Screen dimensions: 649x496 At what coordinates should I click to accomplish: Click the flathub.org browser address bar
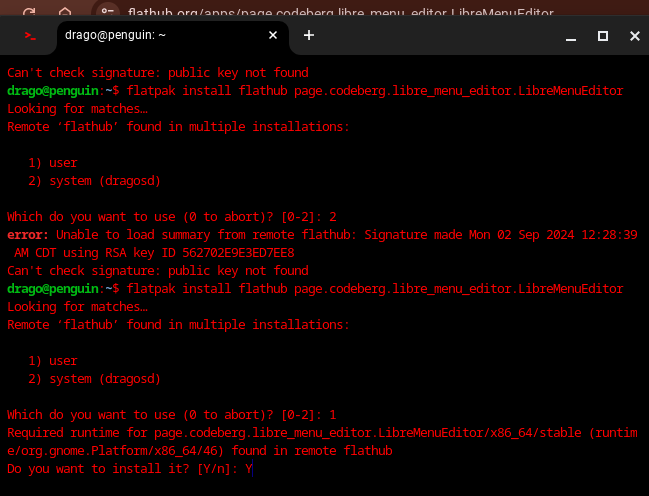point(340,13)
